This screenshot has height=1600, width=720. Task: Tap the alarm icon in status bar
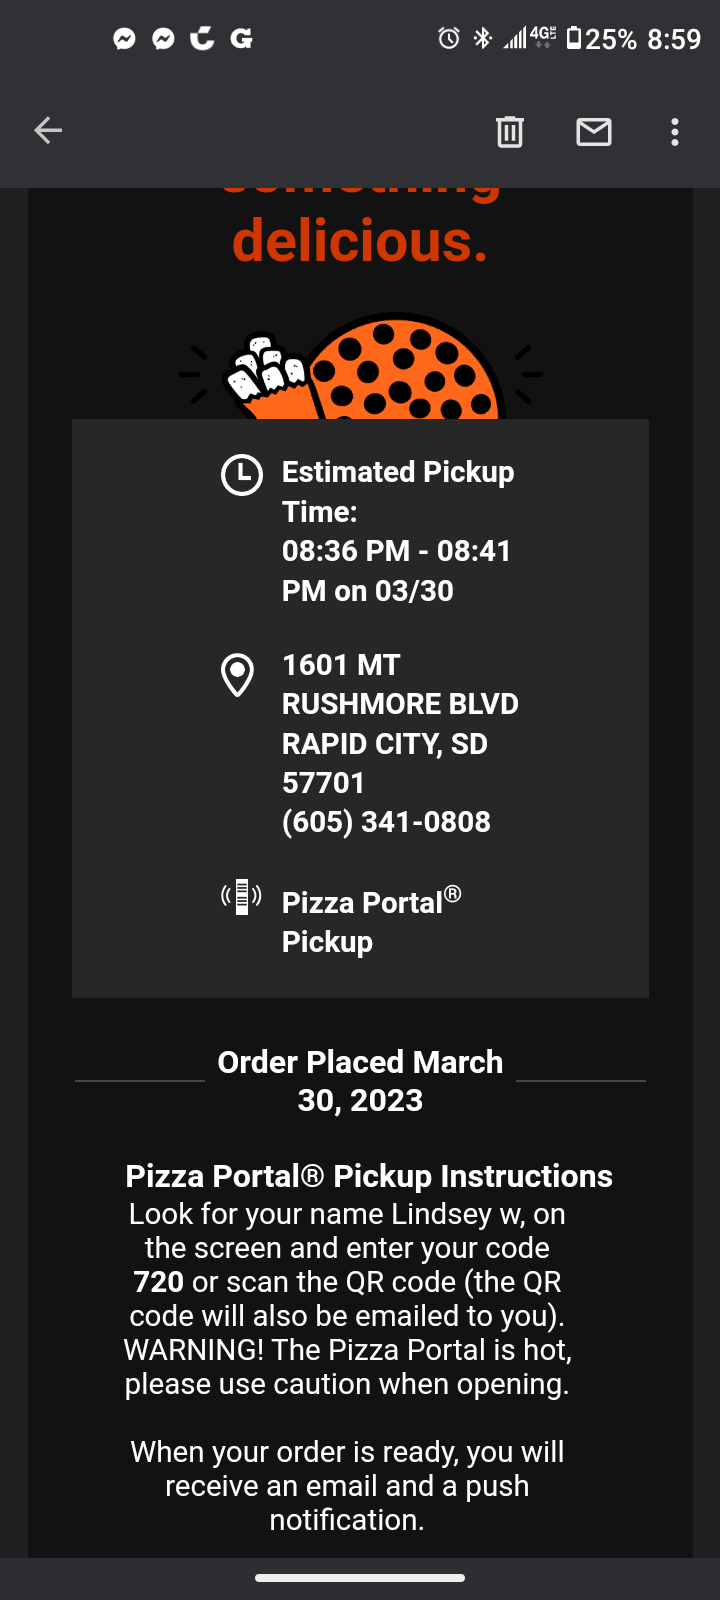[449, 39]
